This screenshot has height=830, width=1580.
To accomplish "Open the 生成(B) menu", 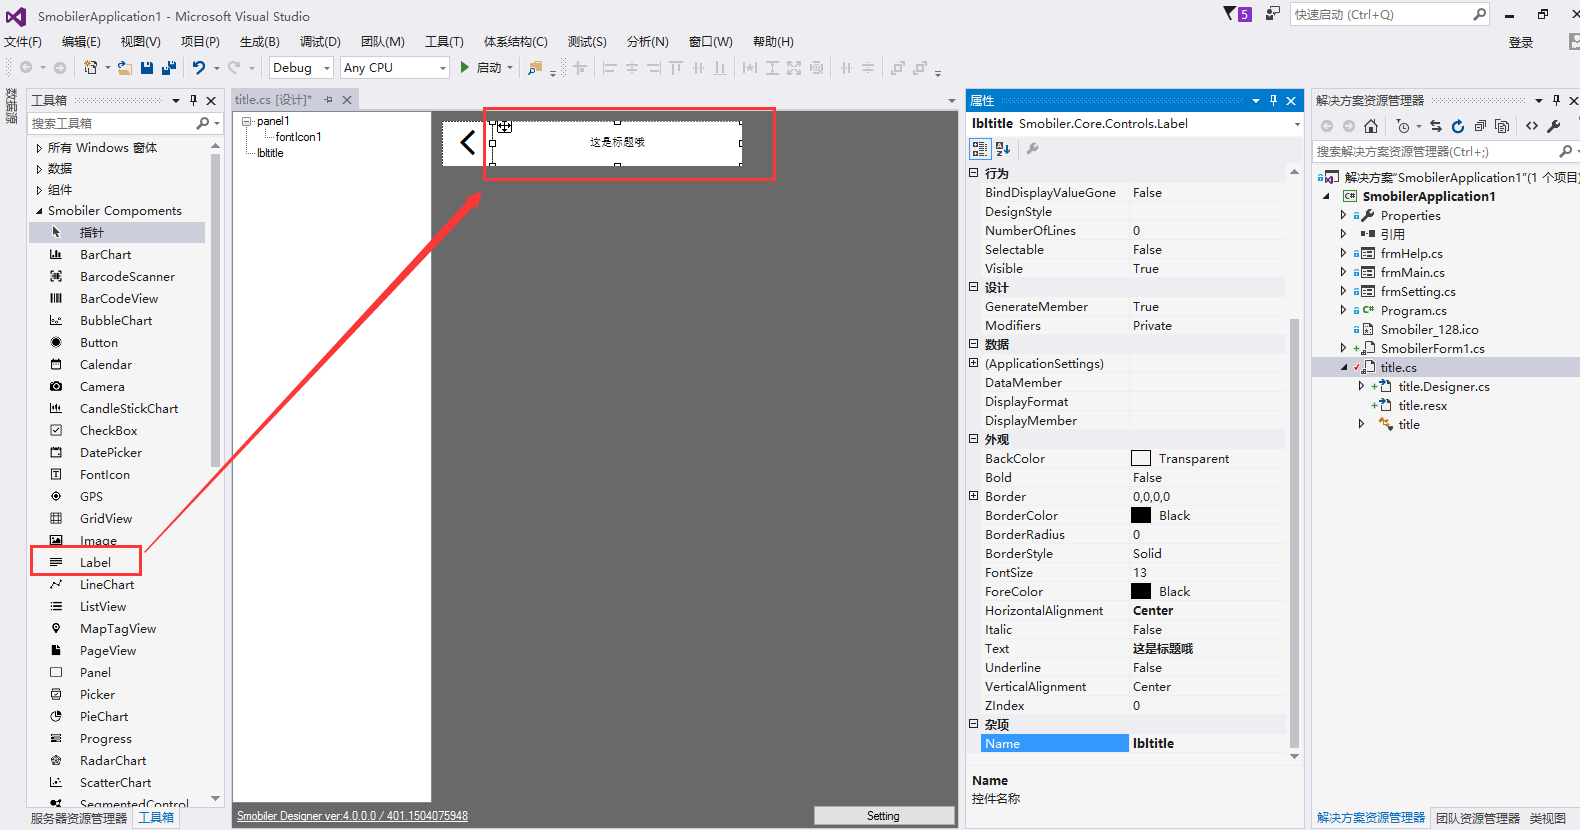I will click(x=260, y=41).
